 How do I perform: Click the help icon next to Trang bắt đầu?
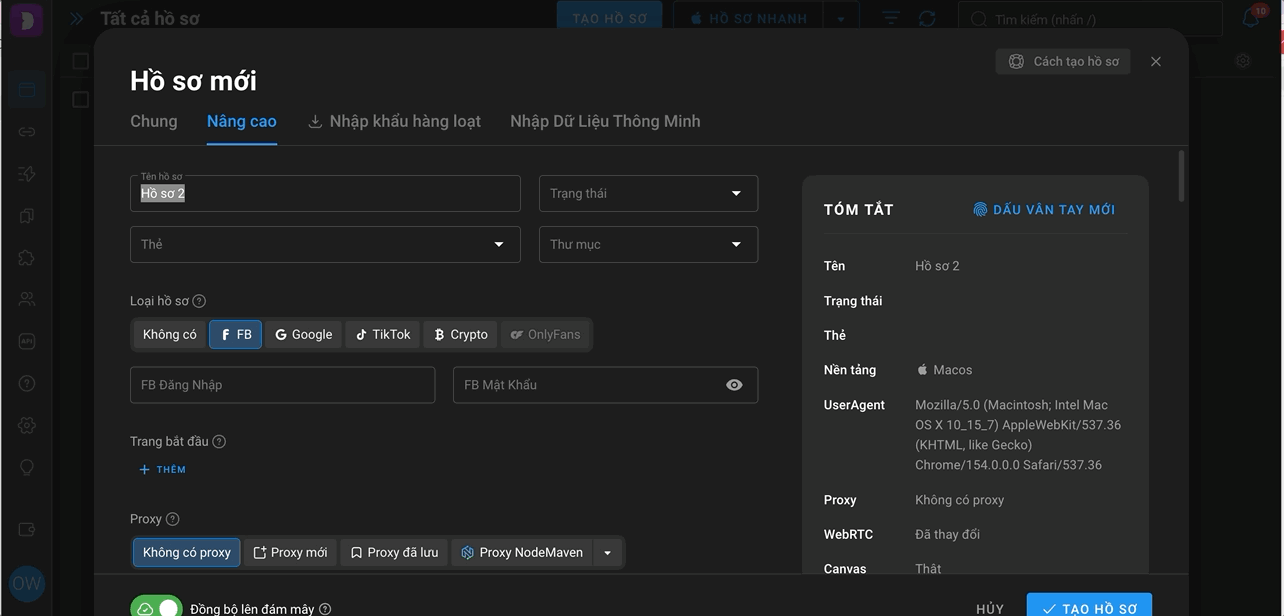[x=219, y=442]
